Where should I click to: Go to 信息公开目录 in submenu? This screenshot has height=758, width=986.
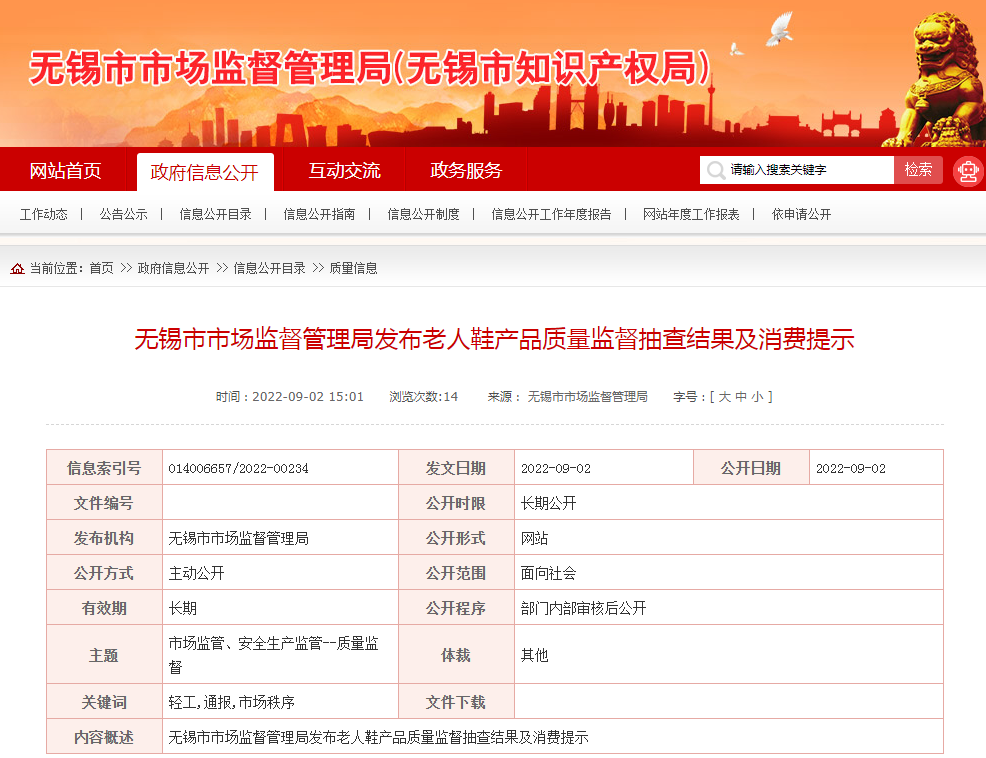point(215,214)
